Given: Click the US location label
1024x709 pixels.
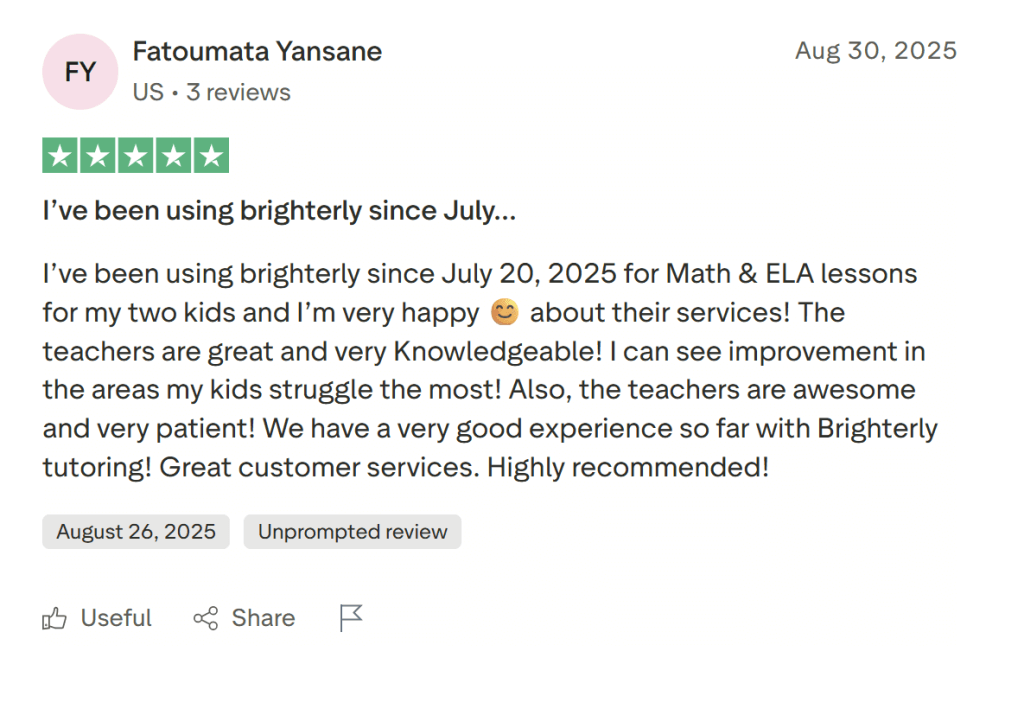Looking at the screenshot, I should coord(148,92).
